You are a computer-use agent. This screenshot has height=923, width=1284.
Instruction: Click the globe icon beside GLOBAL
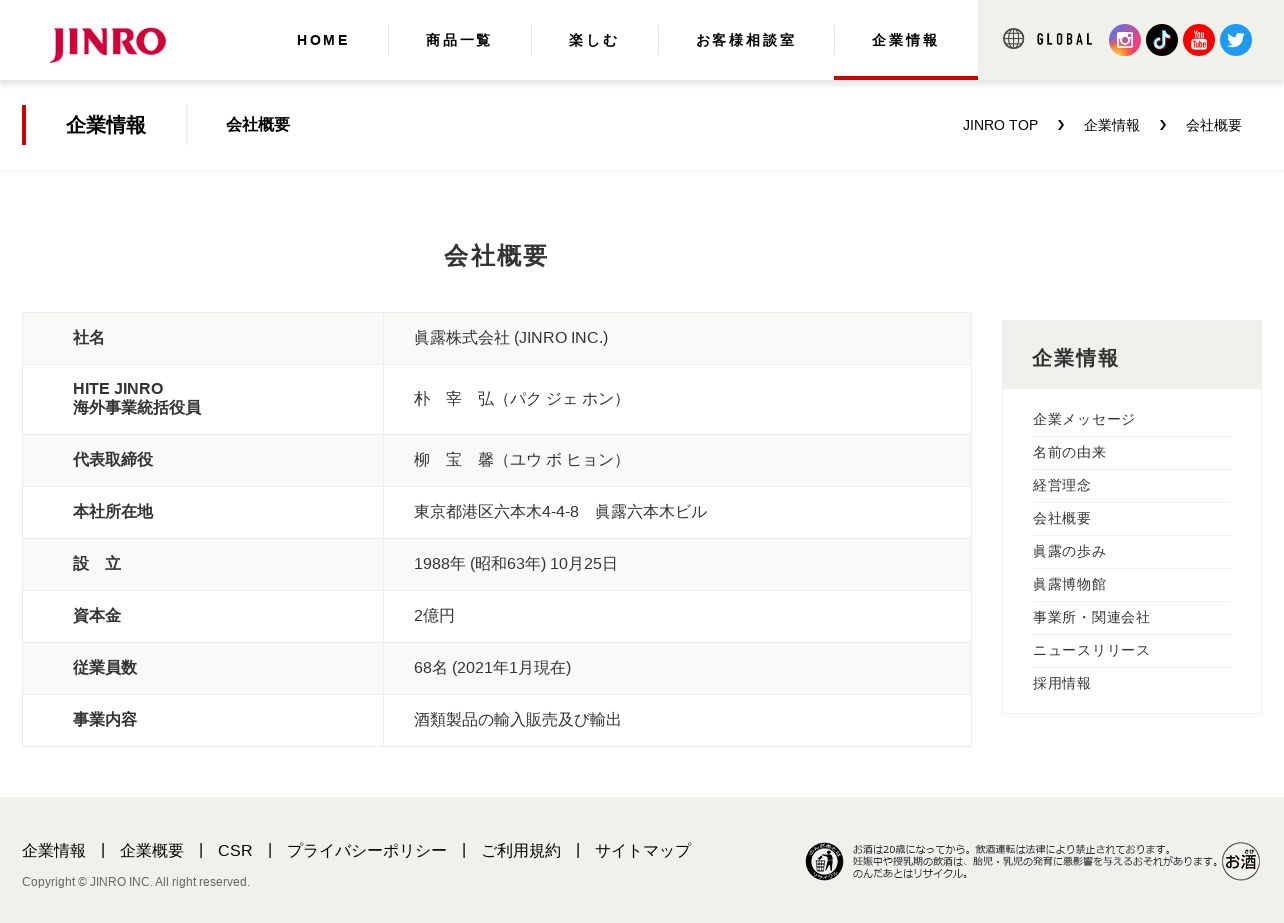(x=1014, y=39)
